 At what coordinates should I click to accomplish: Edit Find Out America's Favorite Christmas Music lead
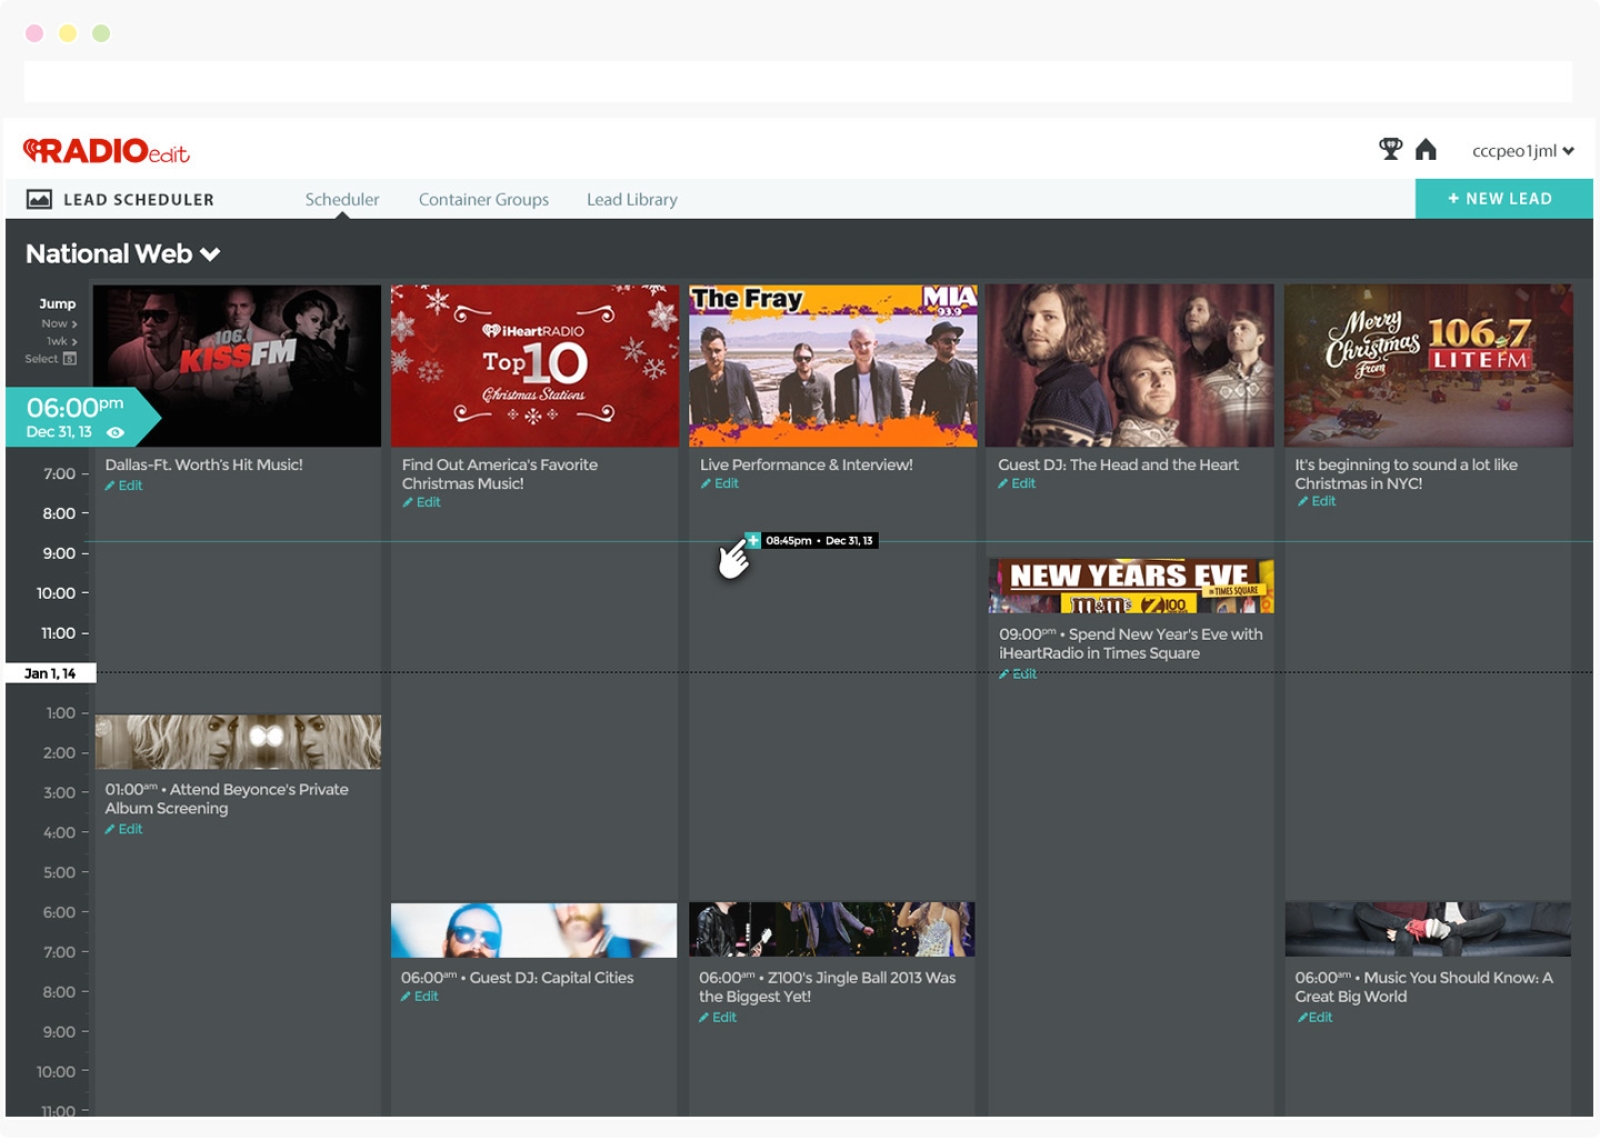point(421,503)
